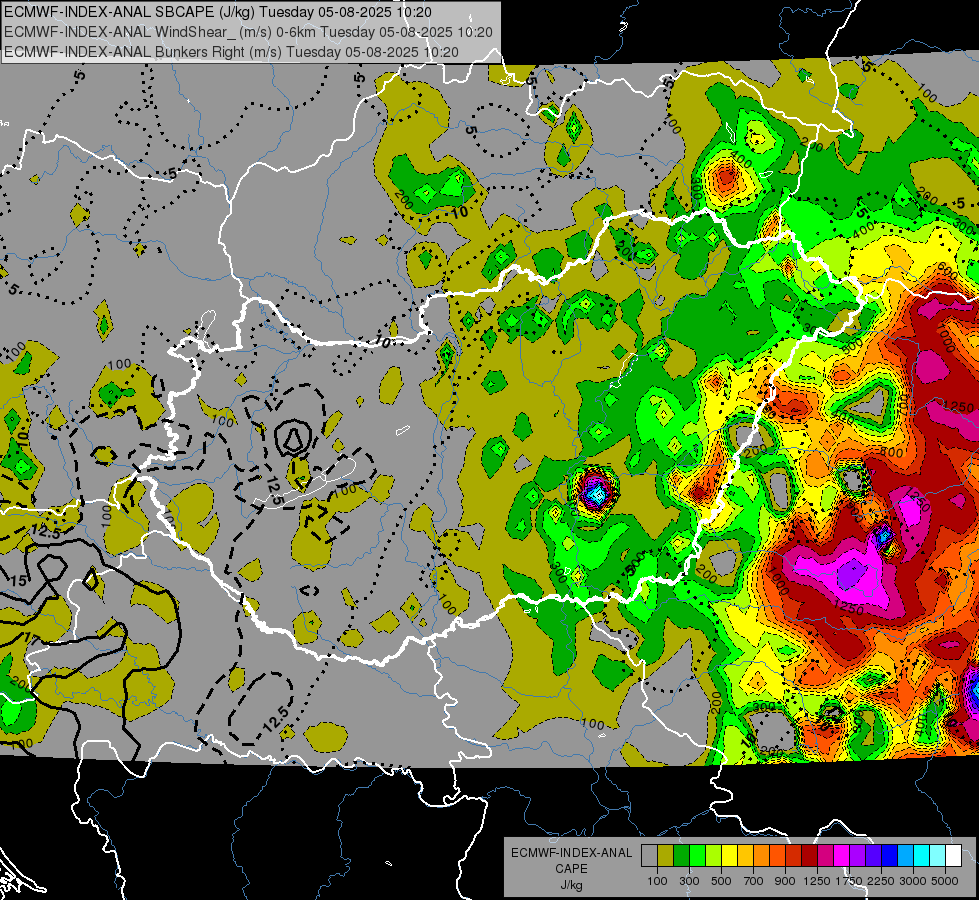Click the cyan swatch after 3000
Screen dimensions: 979x900
tap(922, 856)
